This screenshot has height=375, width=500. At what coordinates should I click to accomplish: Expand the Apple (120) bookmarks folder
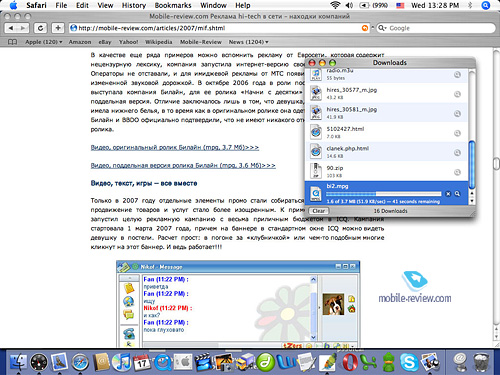pyautogui.click(x=44, y=42)
